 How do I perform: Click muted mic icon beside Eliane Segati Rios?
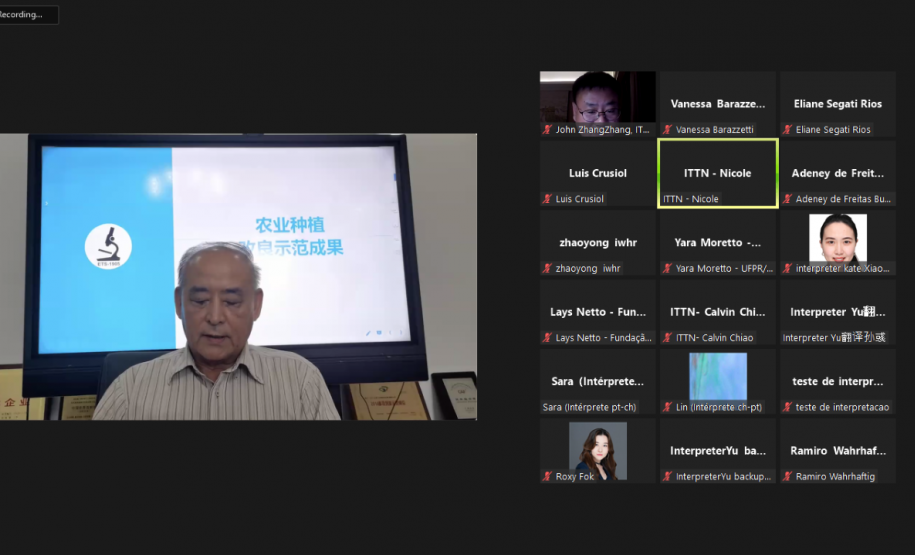coord(787,129)
